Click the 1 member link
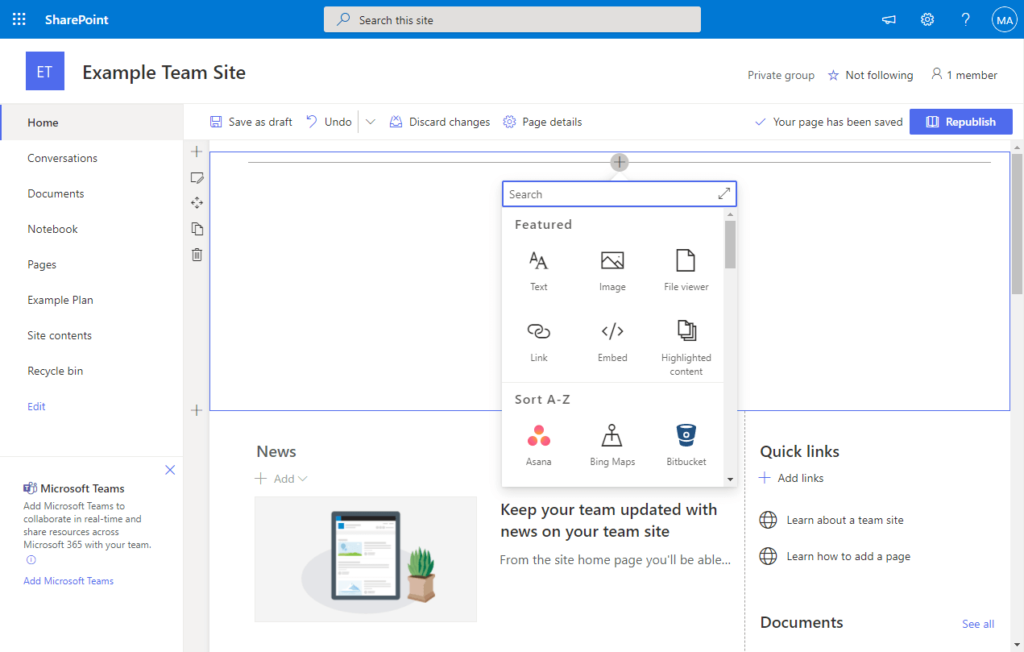This screenshot has width=1024, height=652. (965, 75)
